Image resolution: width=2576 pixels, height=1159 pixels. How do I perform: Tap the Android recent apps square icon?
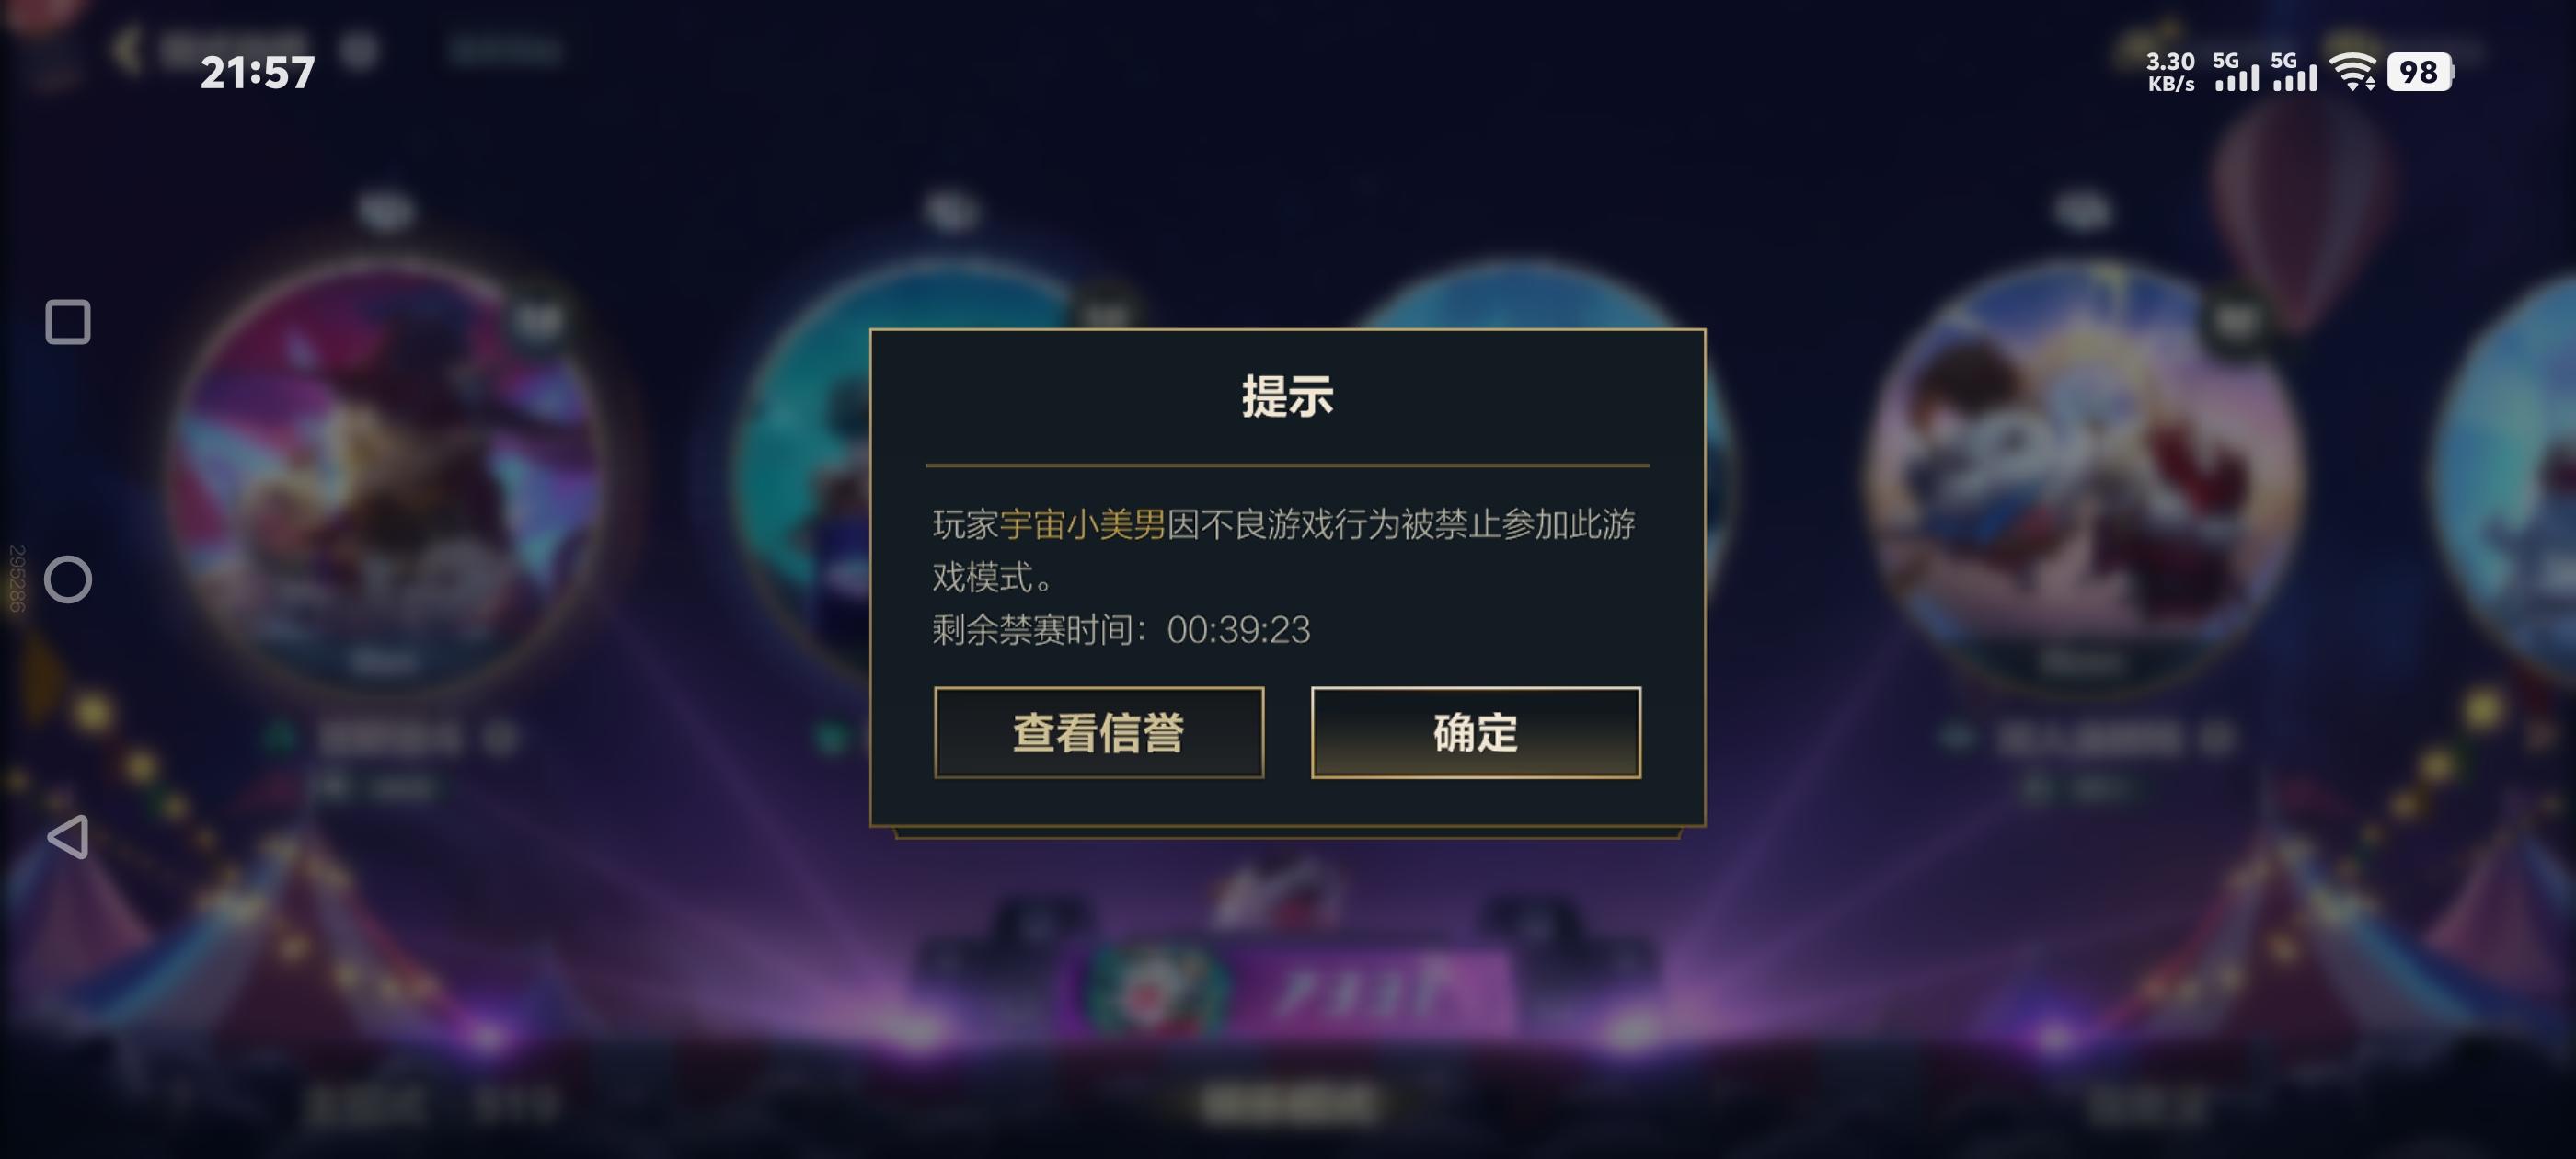click(68, 322)
